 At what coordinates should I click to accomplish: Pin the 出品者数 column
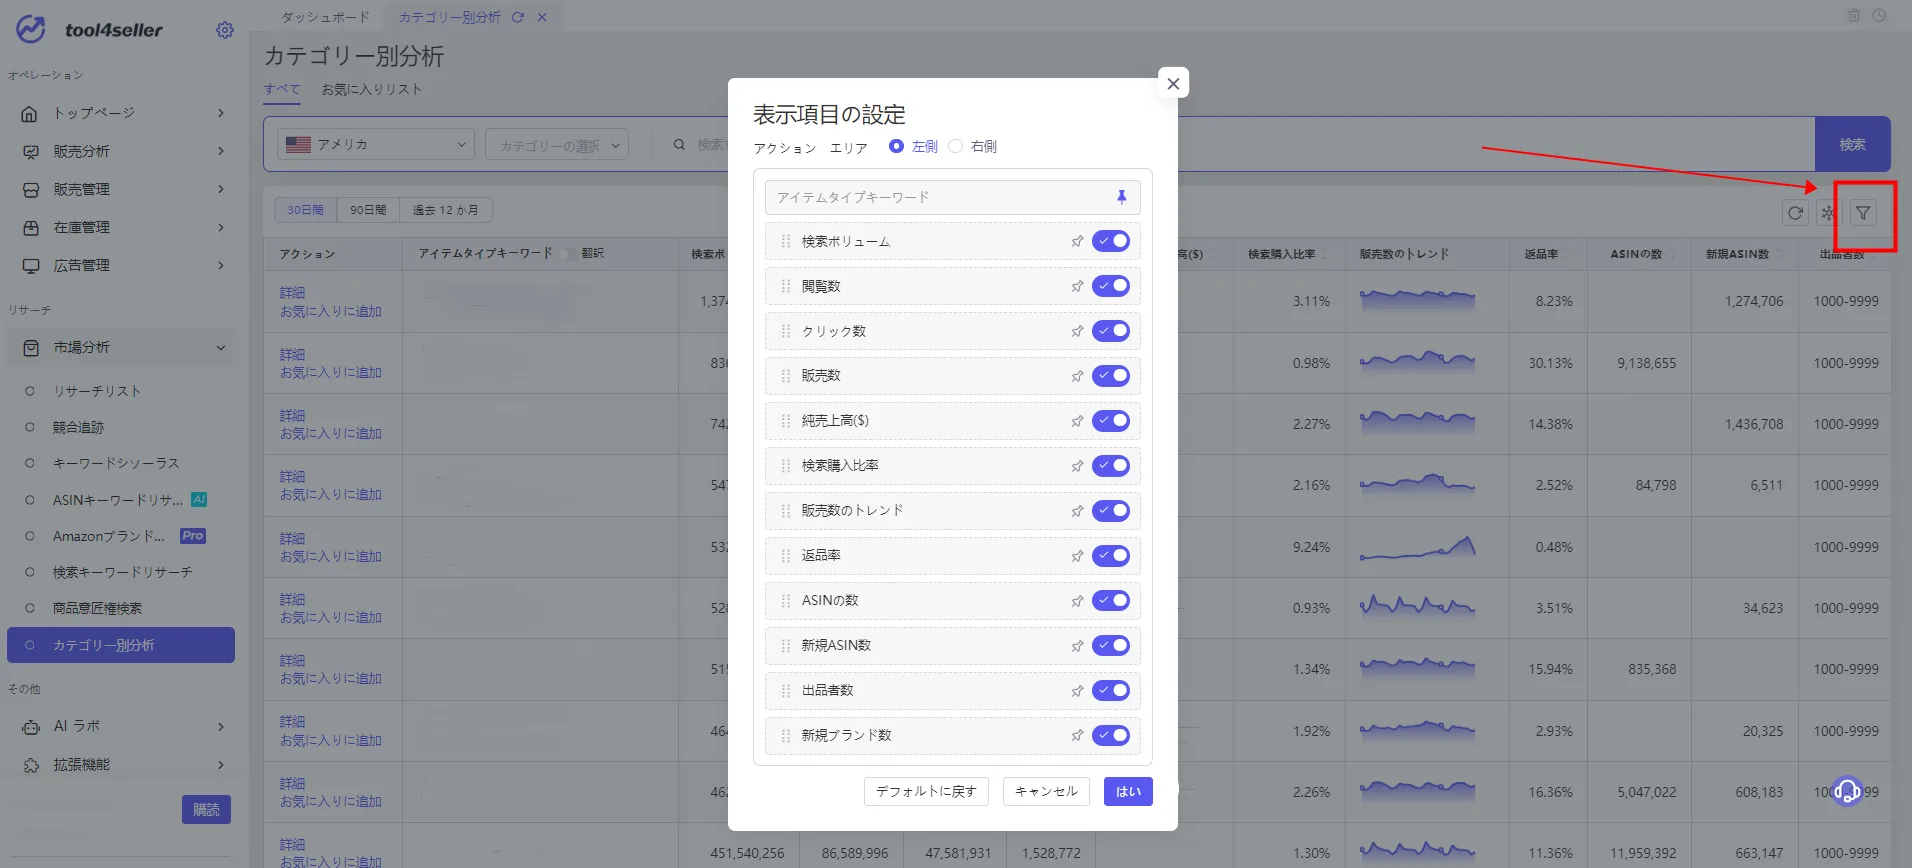coord(1077,691)
